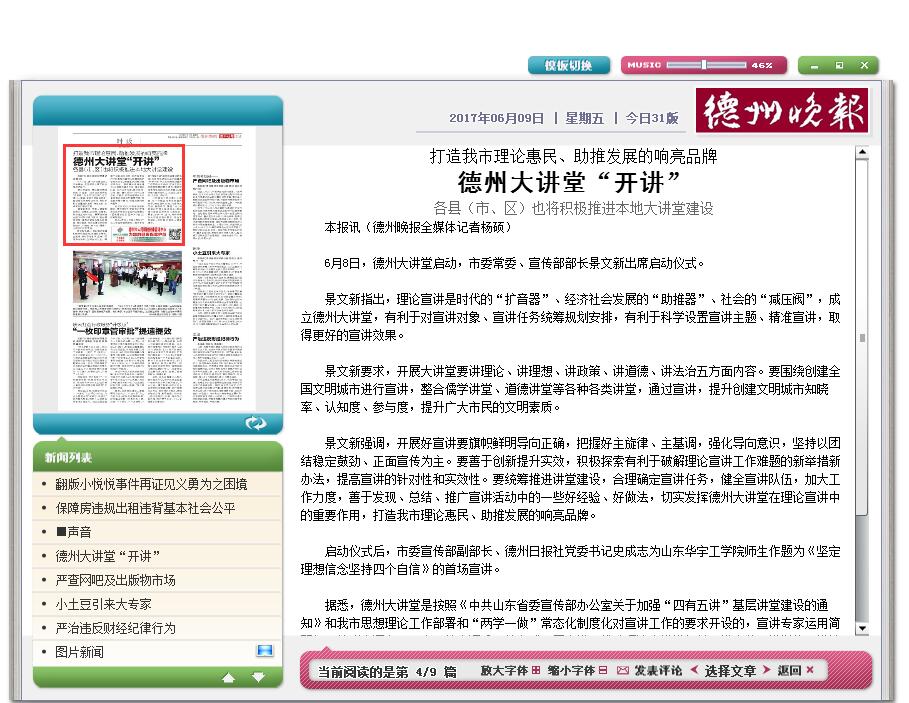Select 严查网吧及出版物市场 in news list
The height and width of the screenshot is (703, 909).
coord(115,580)
